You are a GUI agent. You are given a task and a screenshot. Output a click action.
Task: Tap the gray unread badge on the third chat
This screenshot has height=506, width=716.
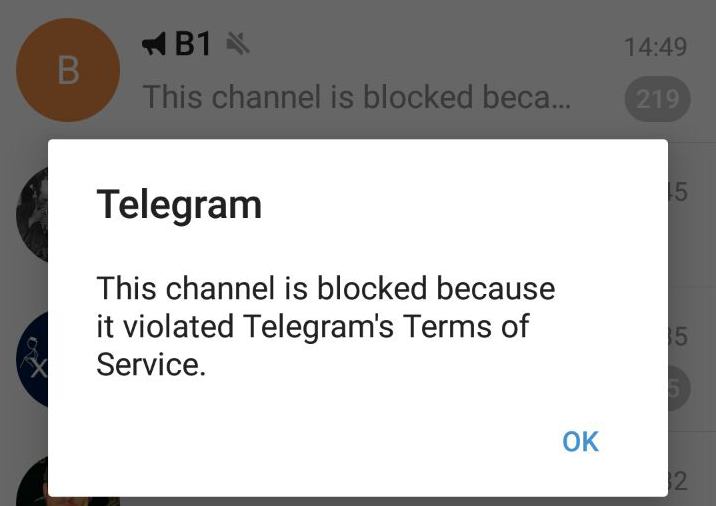pyautogui.click(x=679, y=388)
